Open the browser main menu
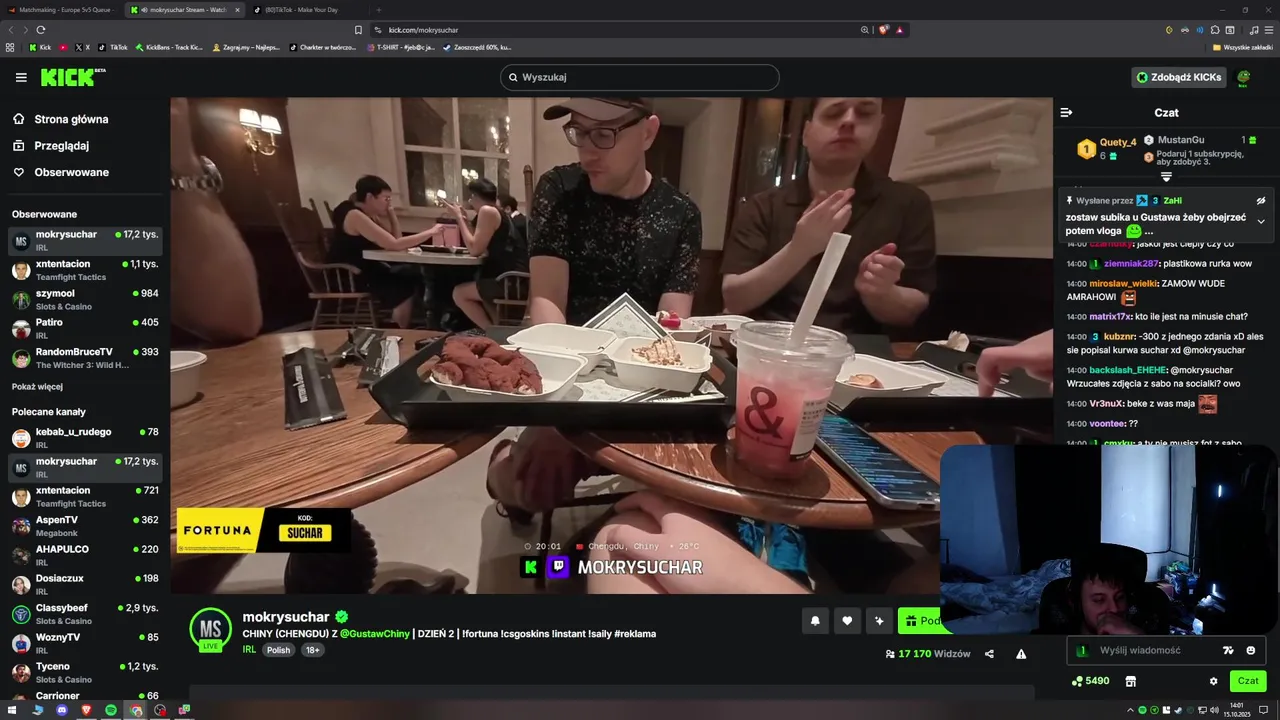Screen dimensions: 1280x720 (1267, 30)
